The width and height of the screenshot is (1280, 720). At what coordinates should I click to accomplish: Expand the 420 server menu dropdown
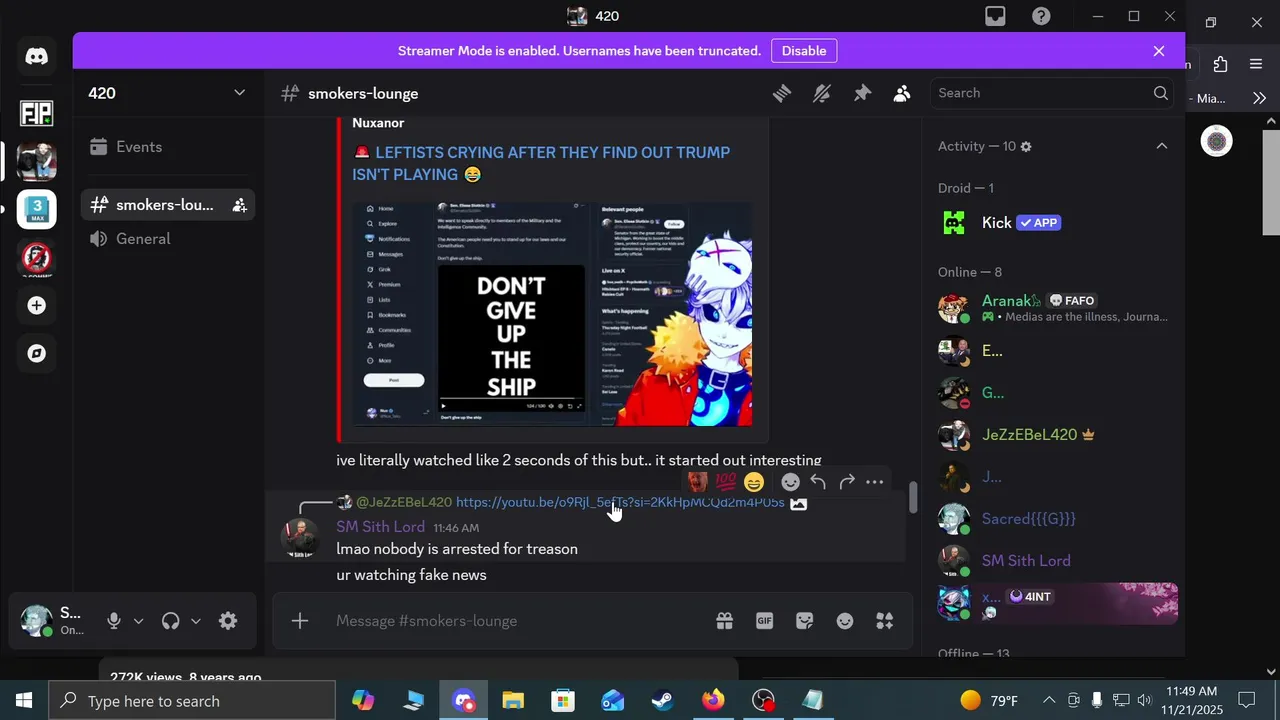[239, 93]
